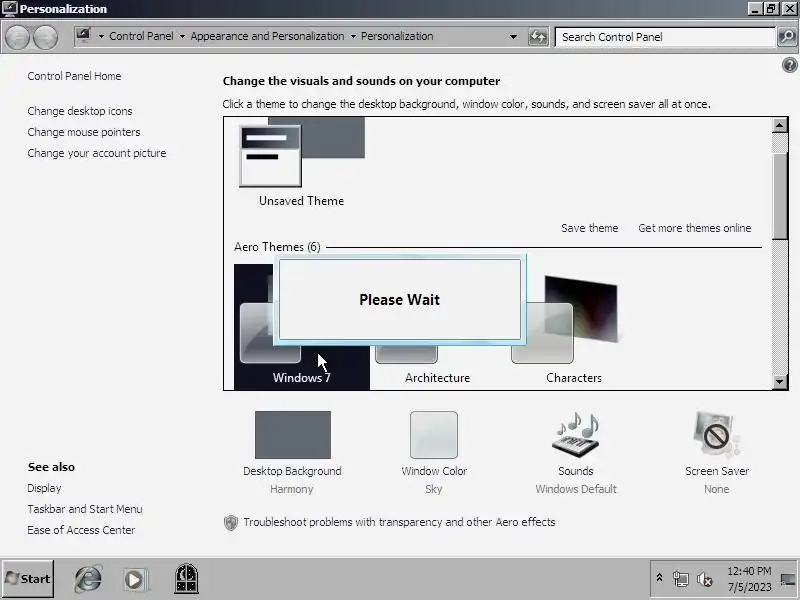800x600 pixels.
Task: Show hidden tray icons via the chevron
Action: point(659,578)
